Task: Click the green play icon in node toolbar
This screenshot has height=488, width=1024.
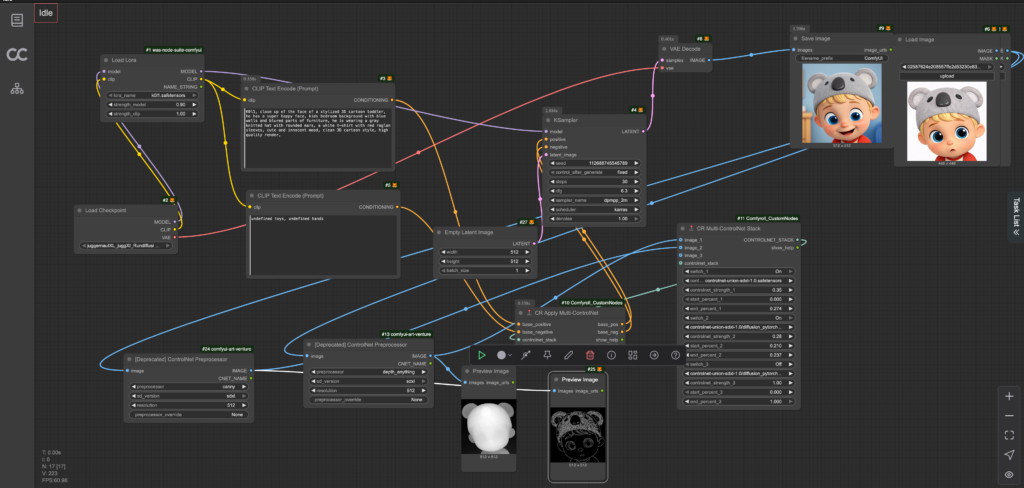Action: [x=482, y=355]
